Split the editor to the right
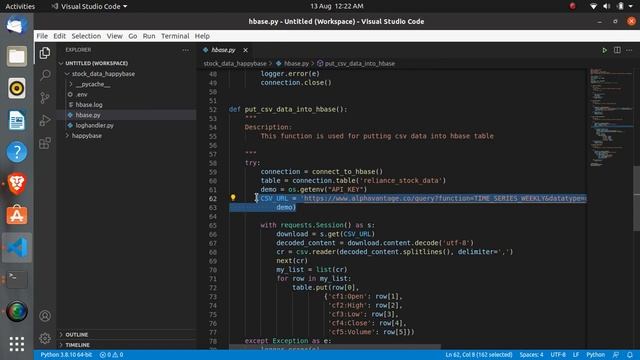The width and height of the screenshot is (640, 360). click(x=617, y=50)
